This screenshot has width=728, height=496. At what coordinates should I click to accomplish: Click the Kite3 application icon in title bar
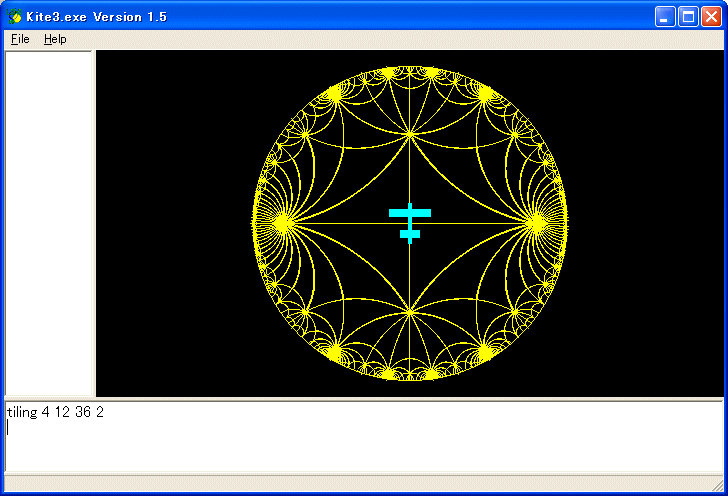[x=14, y=16]
